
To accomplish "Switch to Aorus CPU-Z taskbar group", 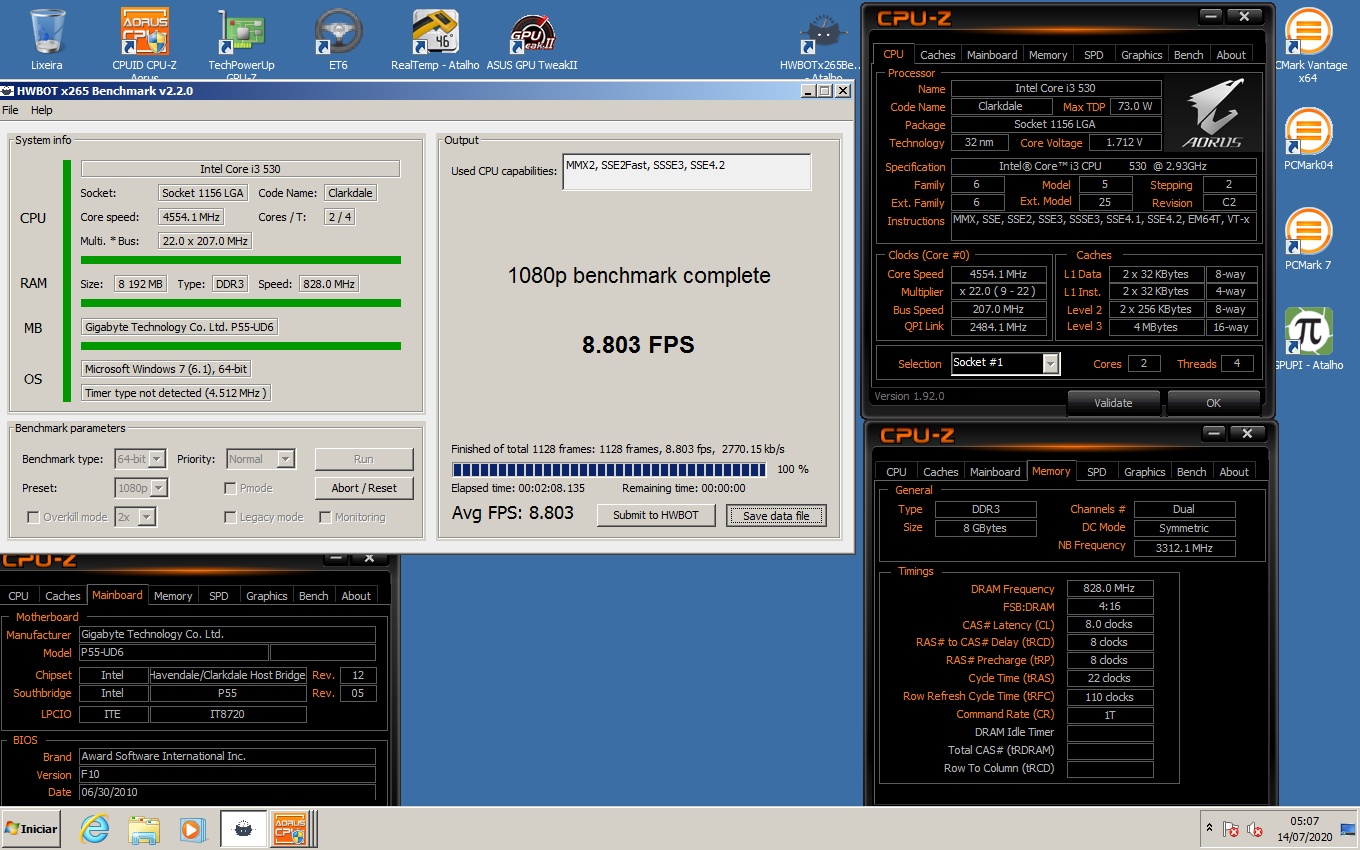I will click(293, 829).
